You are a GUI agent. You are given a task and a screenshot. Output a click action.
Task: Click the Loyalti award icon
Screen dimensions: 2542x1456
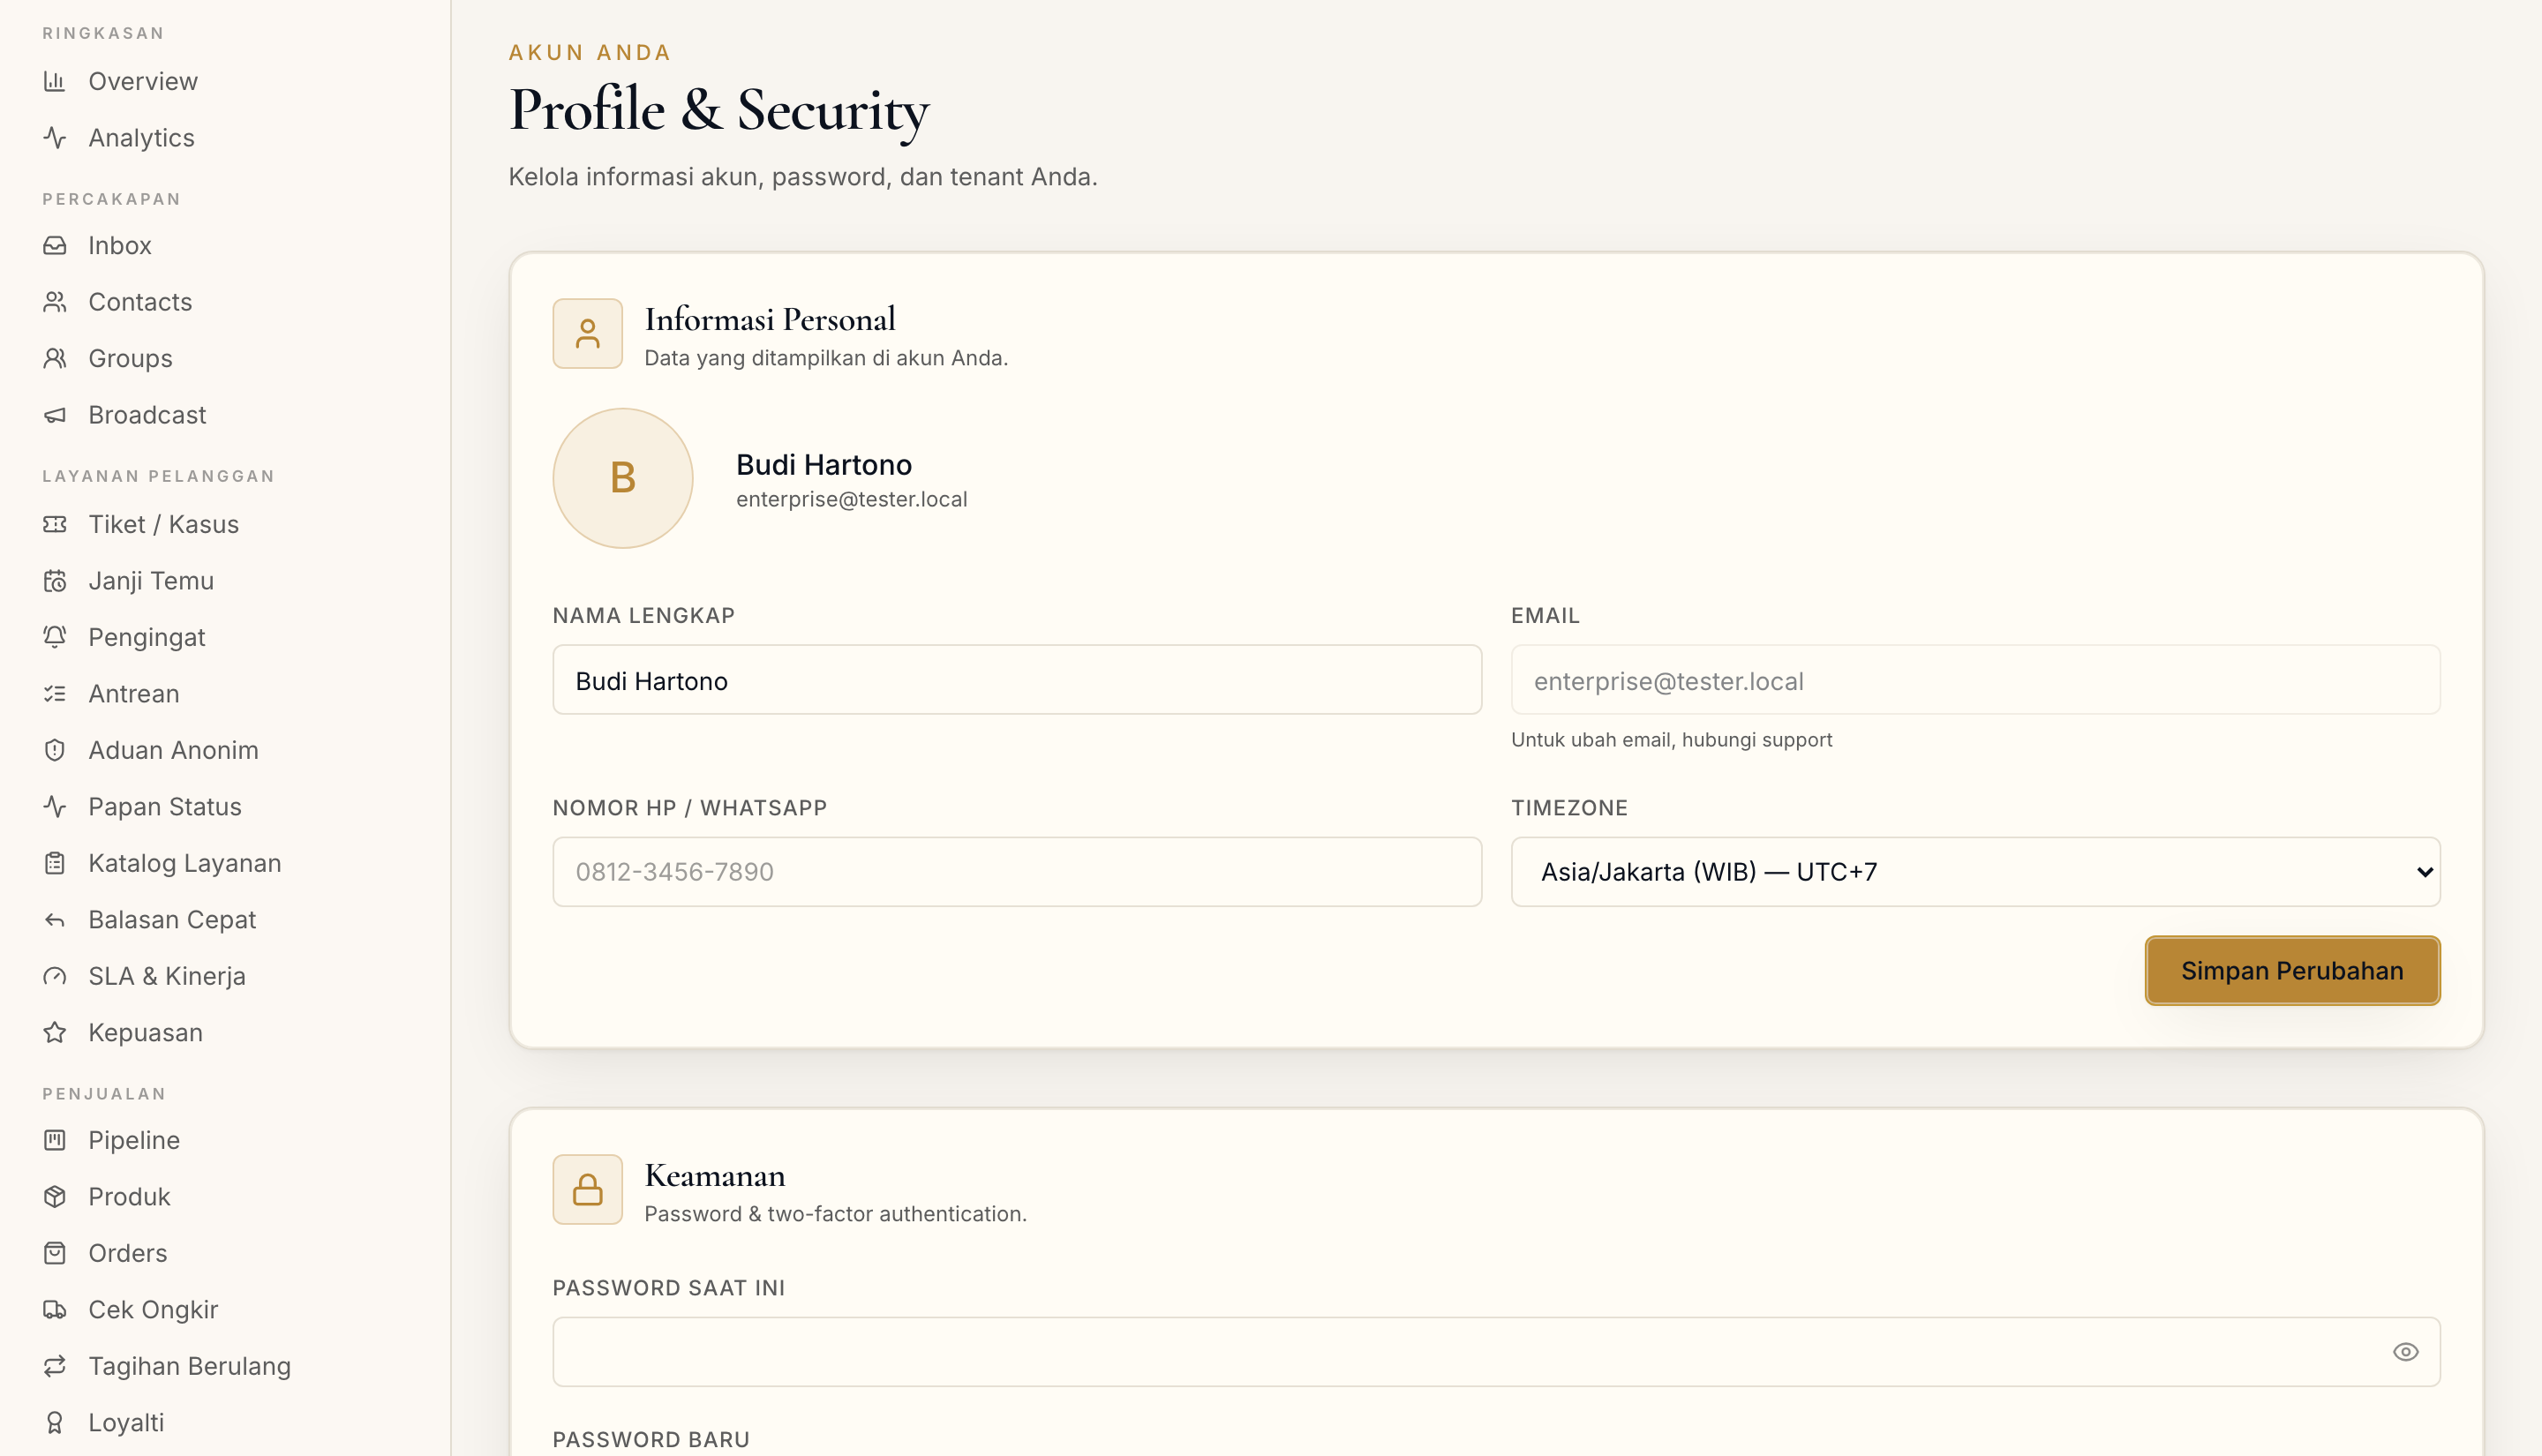pos(55,1423)
